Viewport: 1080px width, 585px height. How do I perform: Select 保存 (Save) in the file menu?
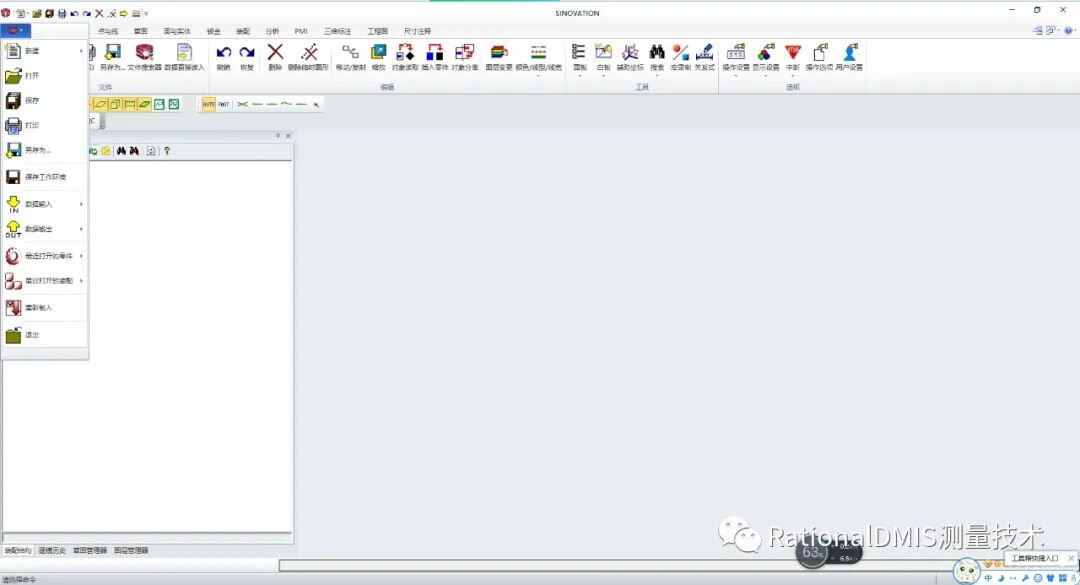(x=44, y=101)
